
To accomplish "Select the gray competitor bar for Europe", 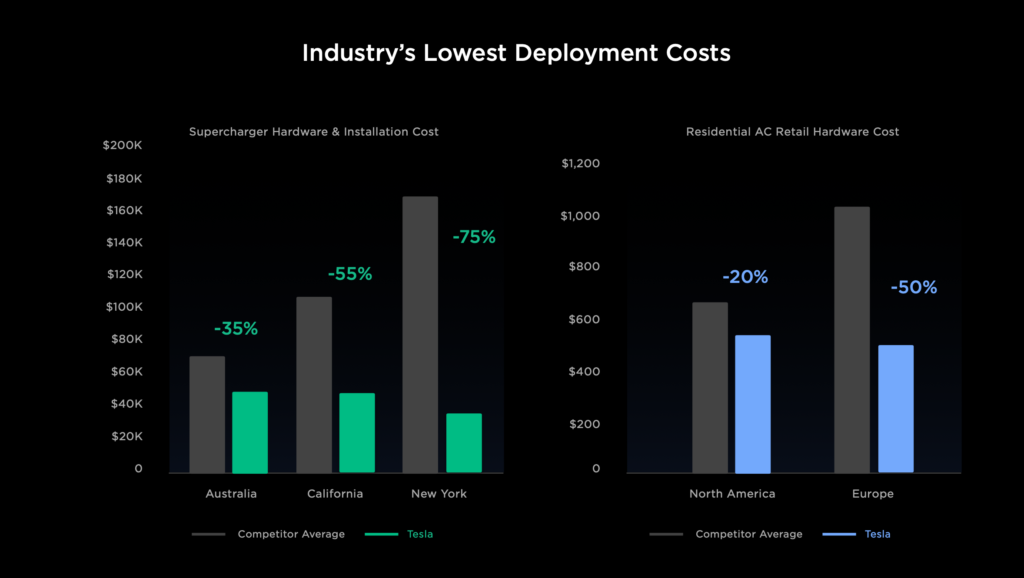I will [x=852, y=340].
